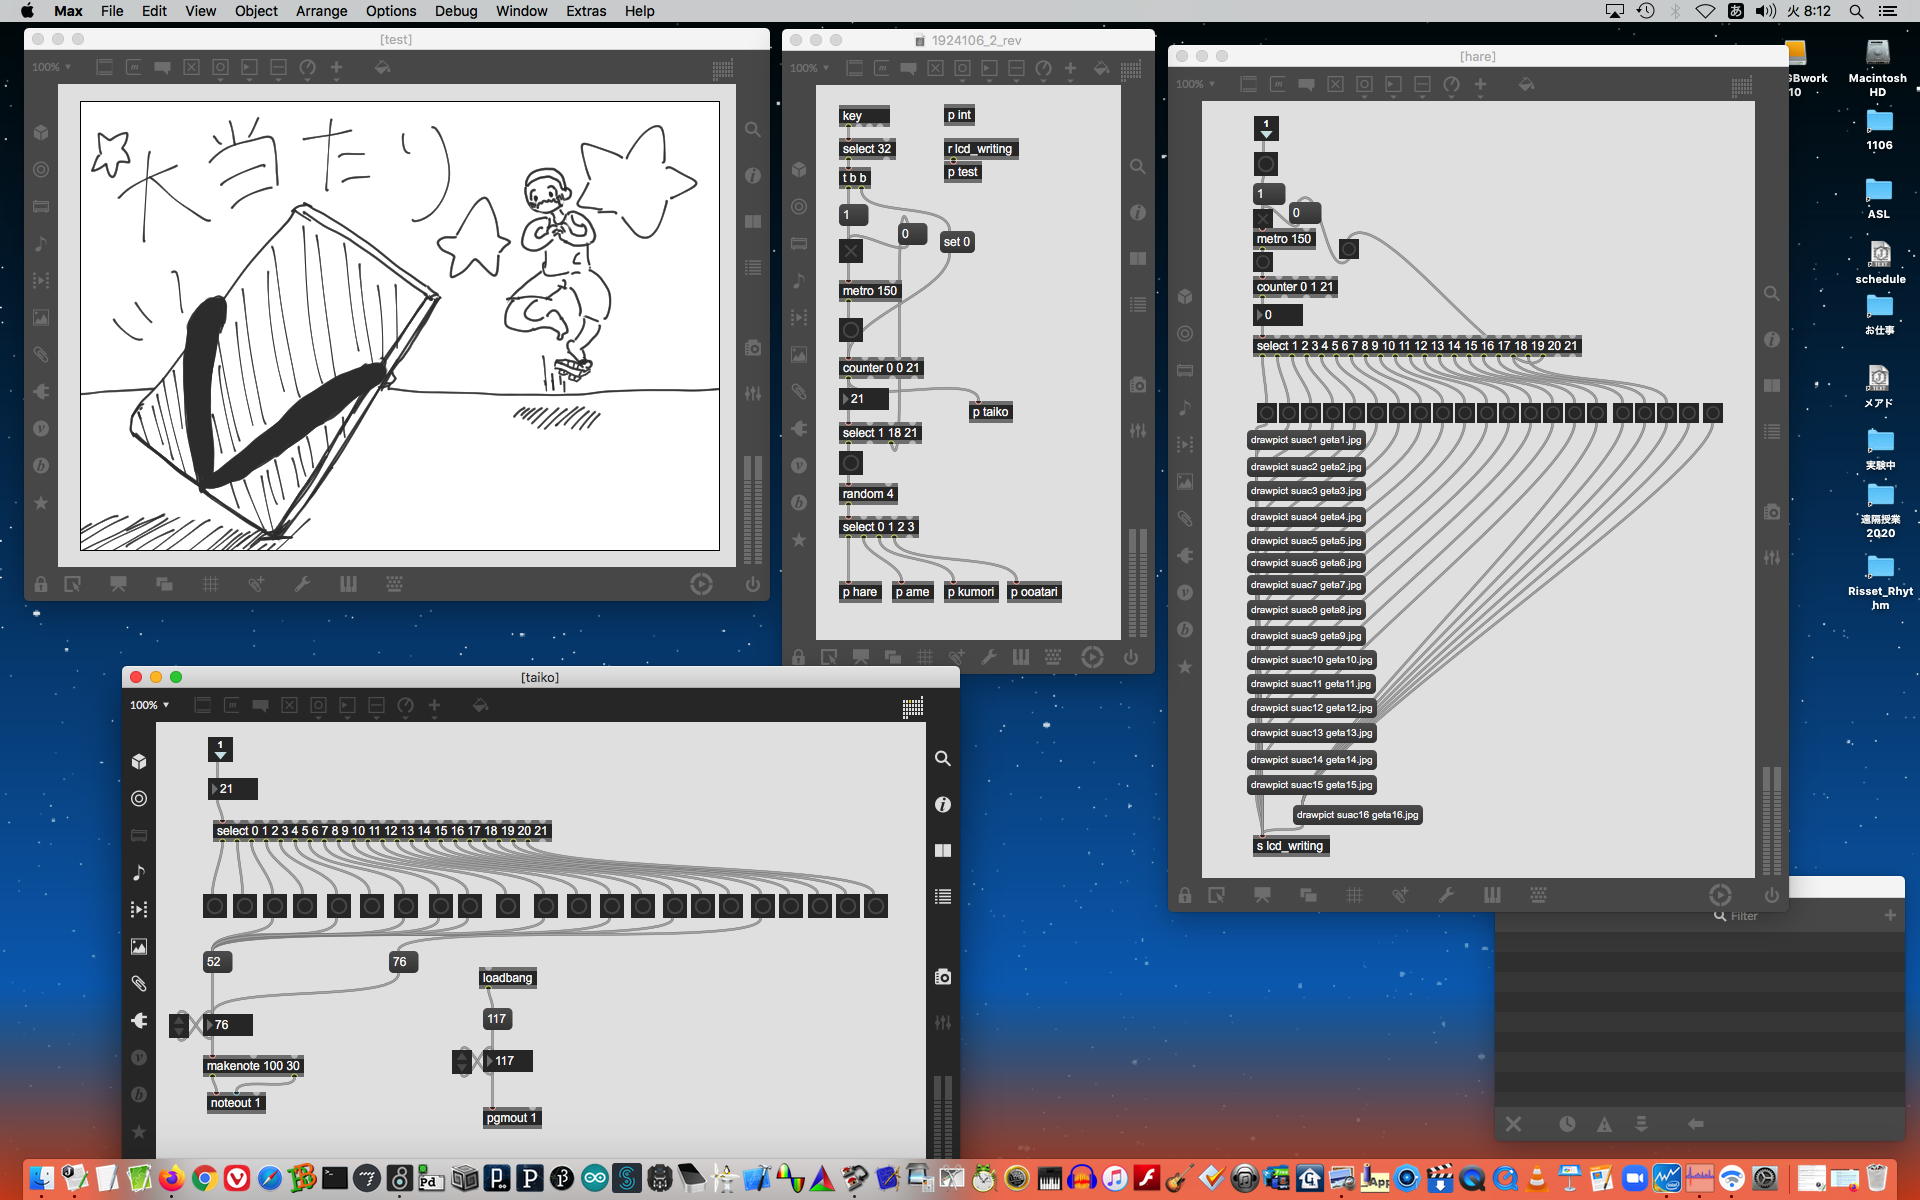Toggle the X object above metro 150 in 1924106_2_rev
Screen dimensions: 1920x1200
[x=851, y=251]
